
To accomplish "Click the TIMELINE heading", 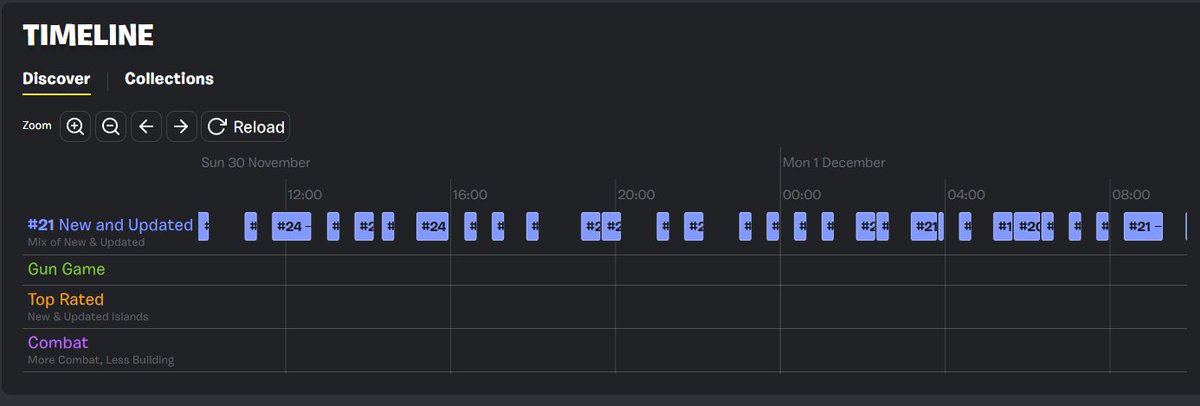I will click(88, 36).
